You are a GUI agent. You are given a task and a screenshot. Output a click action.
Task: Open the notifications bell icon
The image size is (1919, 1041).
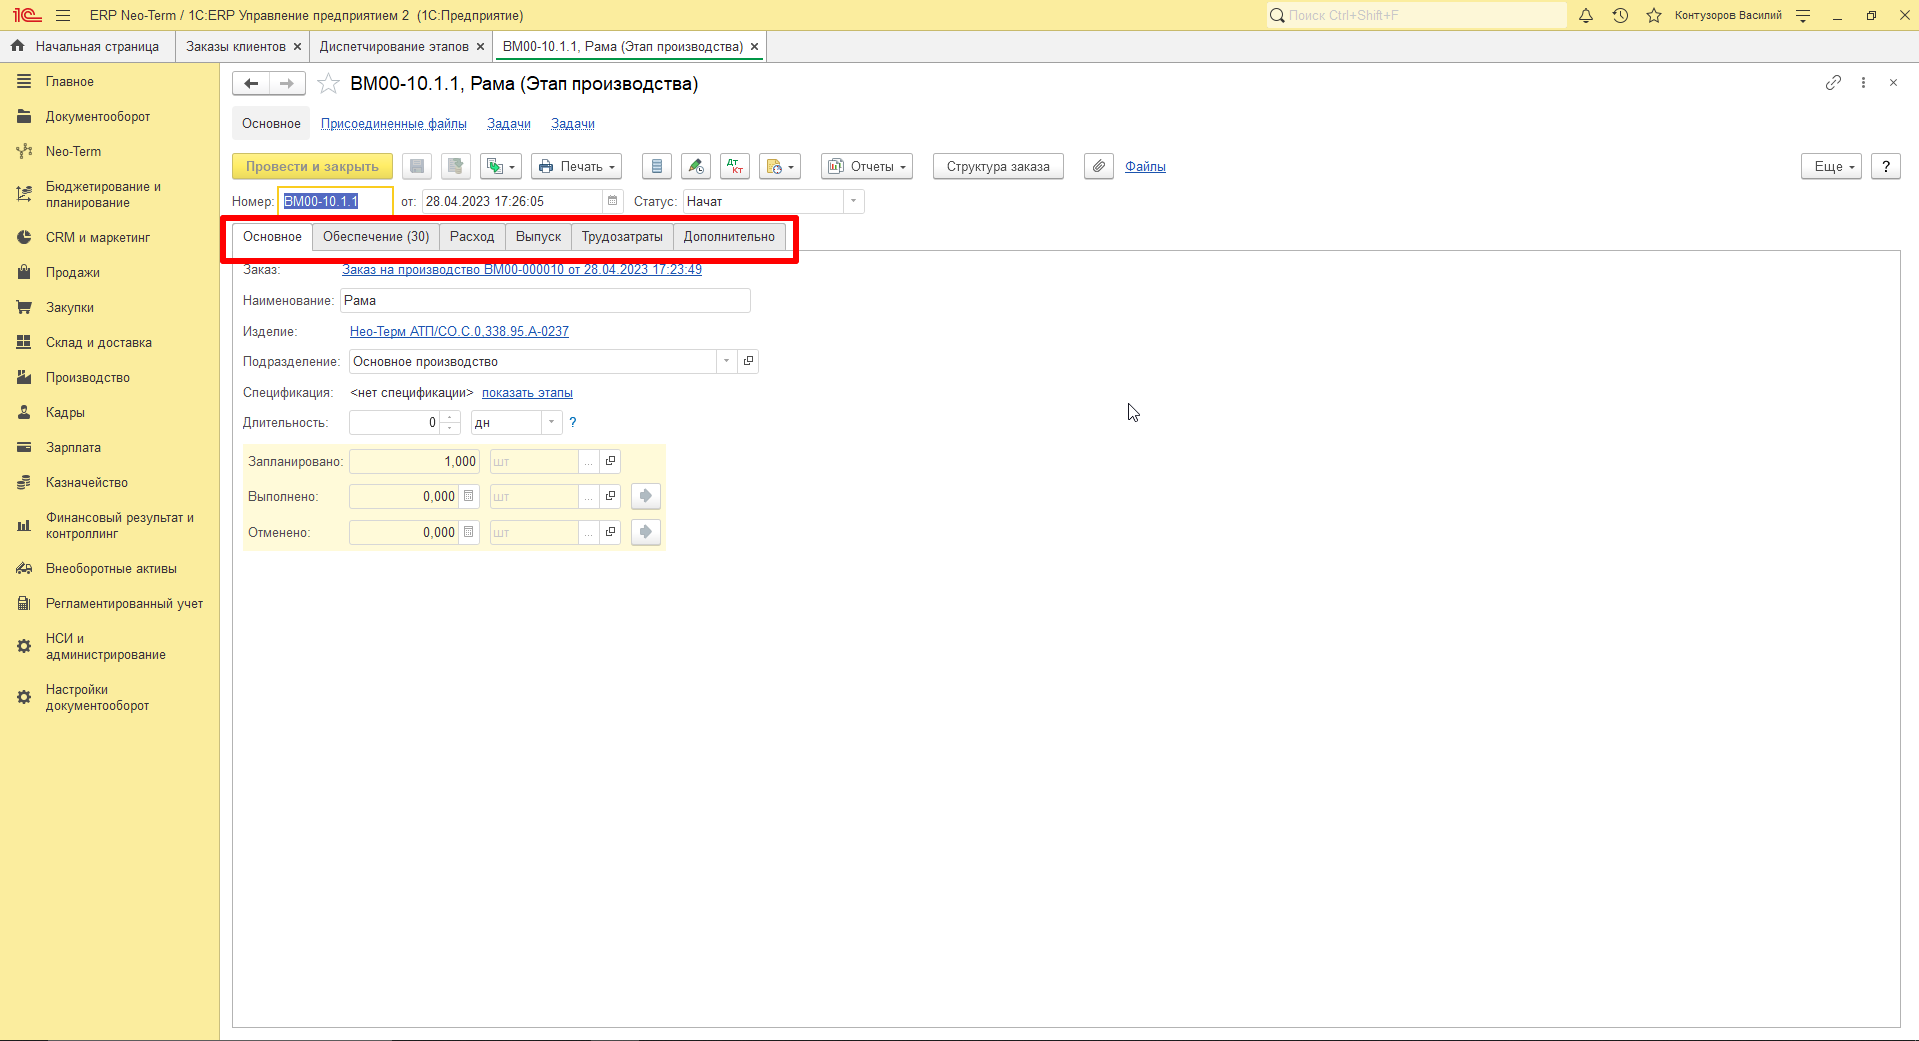[x=1586, y=15]
